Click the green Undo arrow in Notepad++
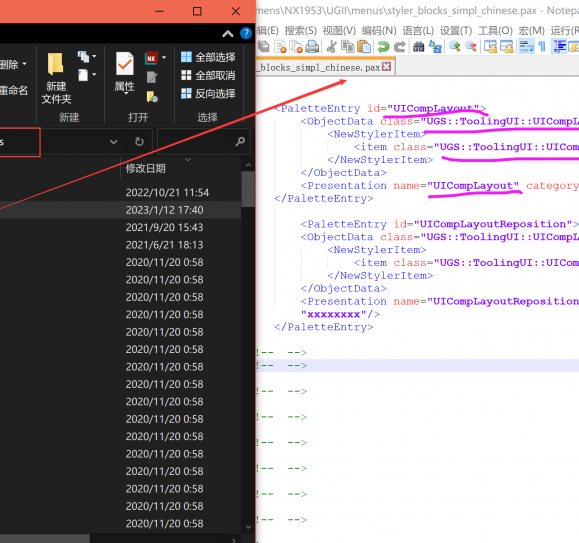Image resolution: width=579 pixels, height=543 pixels. pos(383,47)
